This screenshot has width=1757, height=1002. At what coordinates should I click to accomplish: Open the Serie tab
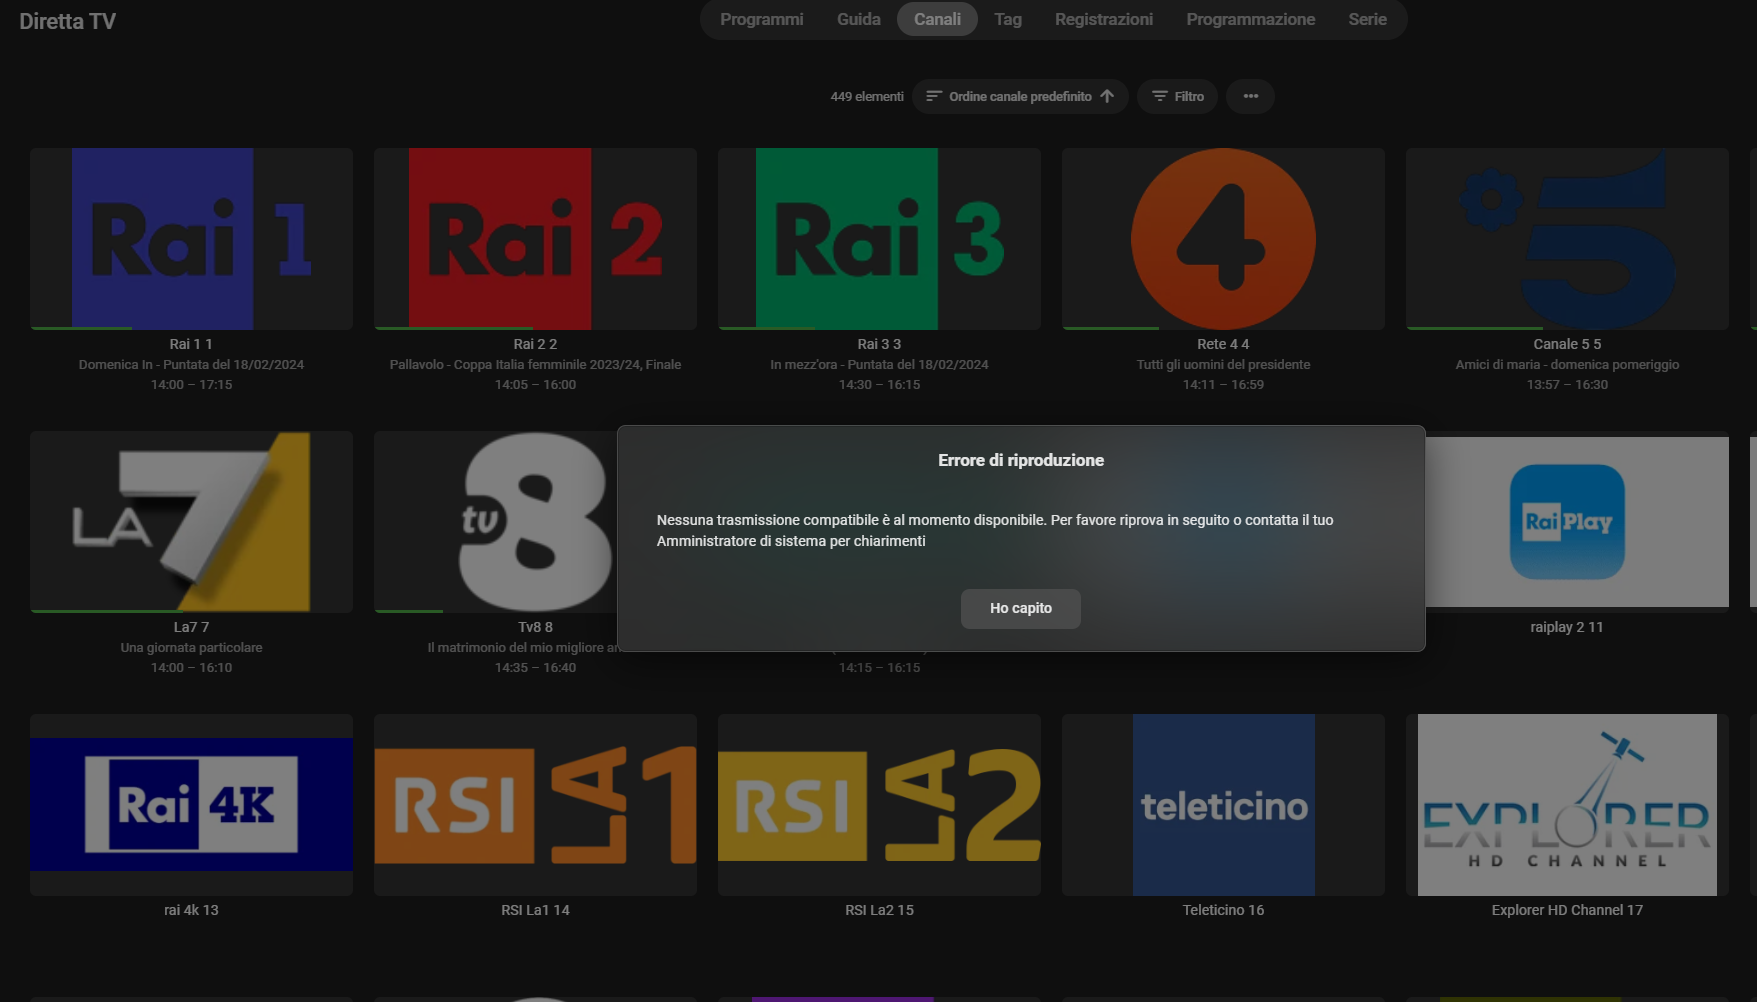click(x=1367, y=19)
